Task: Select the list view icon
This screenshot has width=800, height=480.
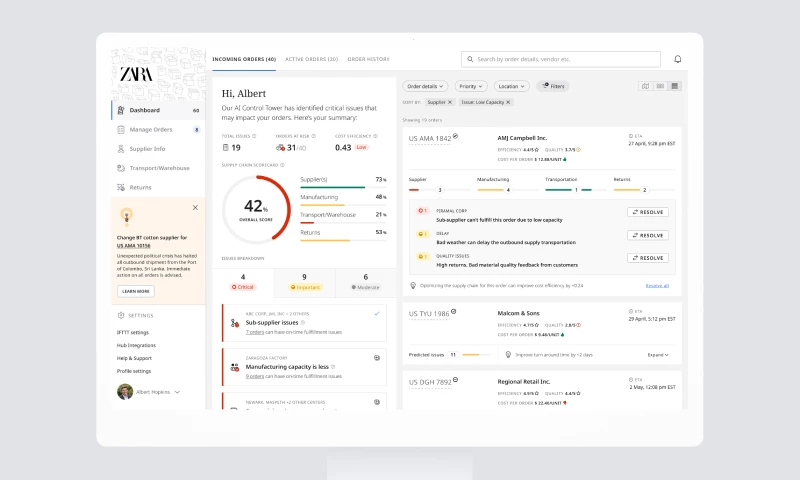Action: [675, 86]
